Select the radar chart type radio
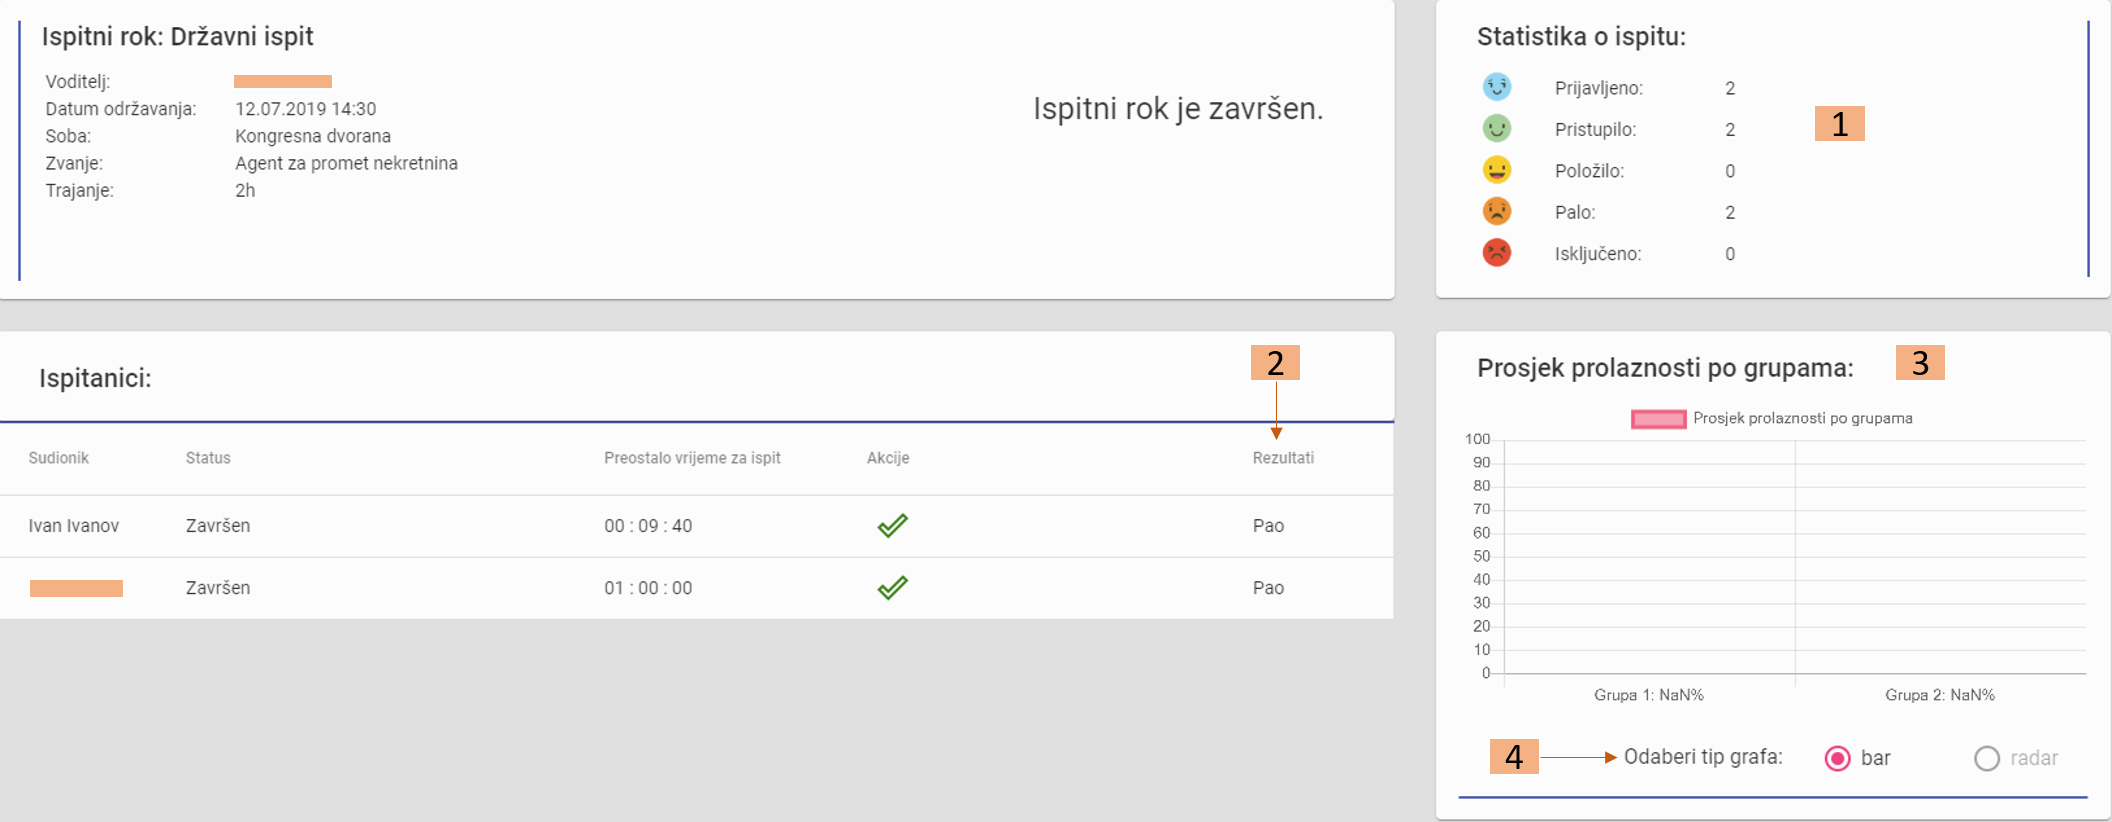This screenshot has width=2112, height=822. [1987, 758]
